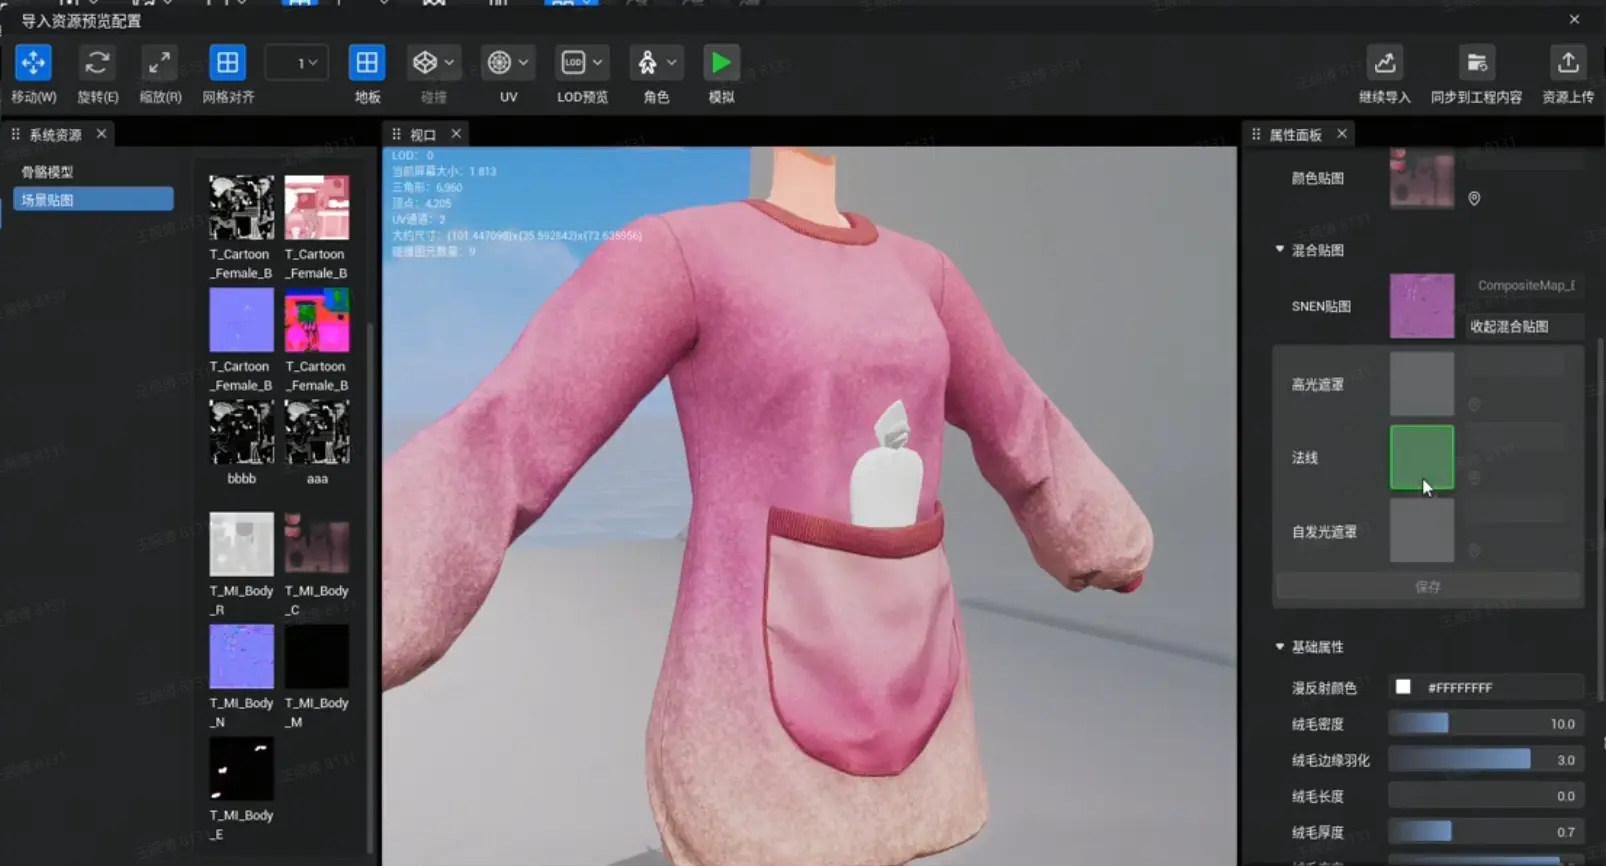Viewport: 1606px width, 866px height.
Task: Select pink T_Cartoon_Female_B texture thumbnail
Action: point(317,207)
